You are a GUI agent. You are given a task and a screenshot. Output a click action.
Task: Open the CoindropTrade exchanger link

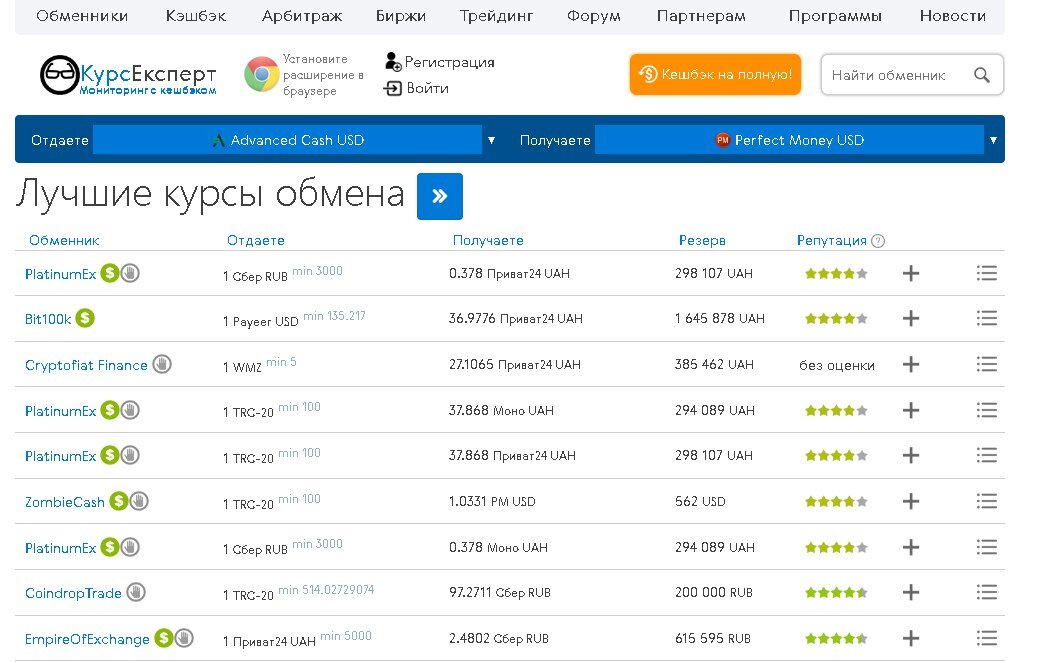click(x=73, y=593)
